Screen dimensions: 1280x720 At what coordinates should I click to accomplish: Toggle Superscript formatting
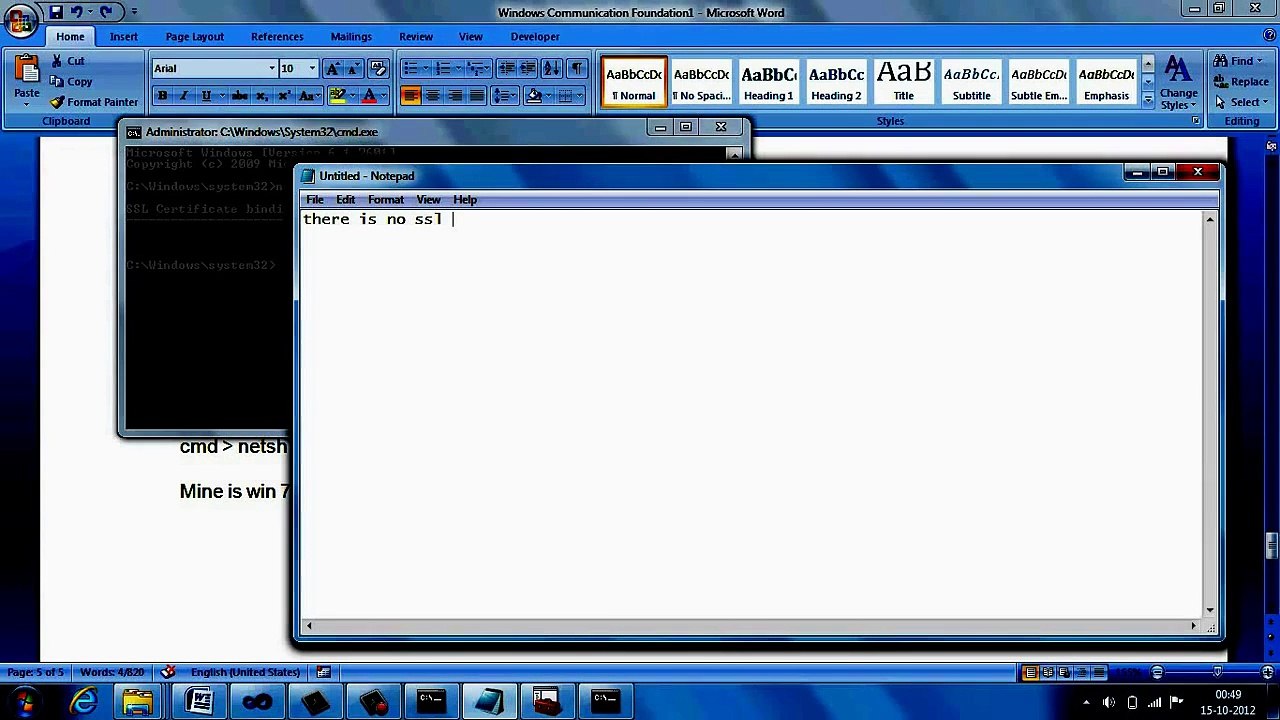tap(284, 96)
